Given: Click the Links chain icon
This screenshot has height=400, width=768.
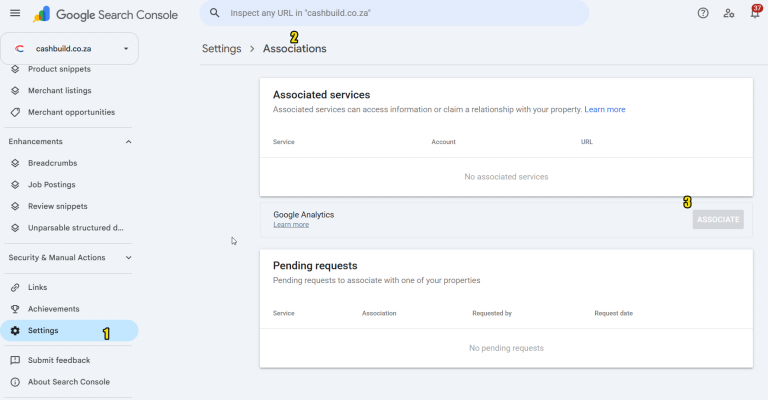Looking at the screenshot, I should (x=15, y=287).
